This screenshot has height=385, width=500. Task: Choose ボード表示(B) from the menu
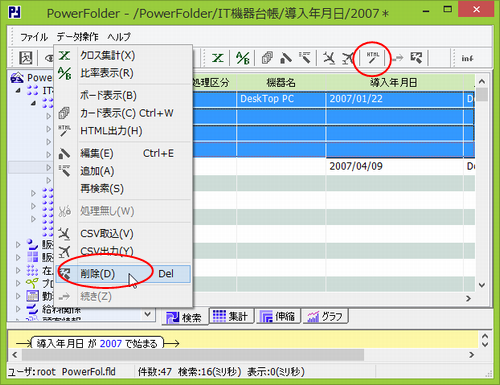tap(123, 96)
